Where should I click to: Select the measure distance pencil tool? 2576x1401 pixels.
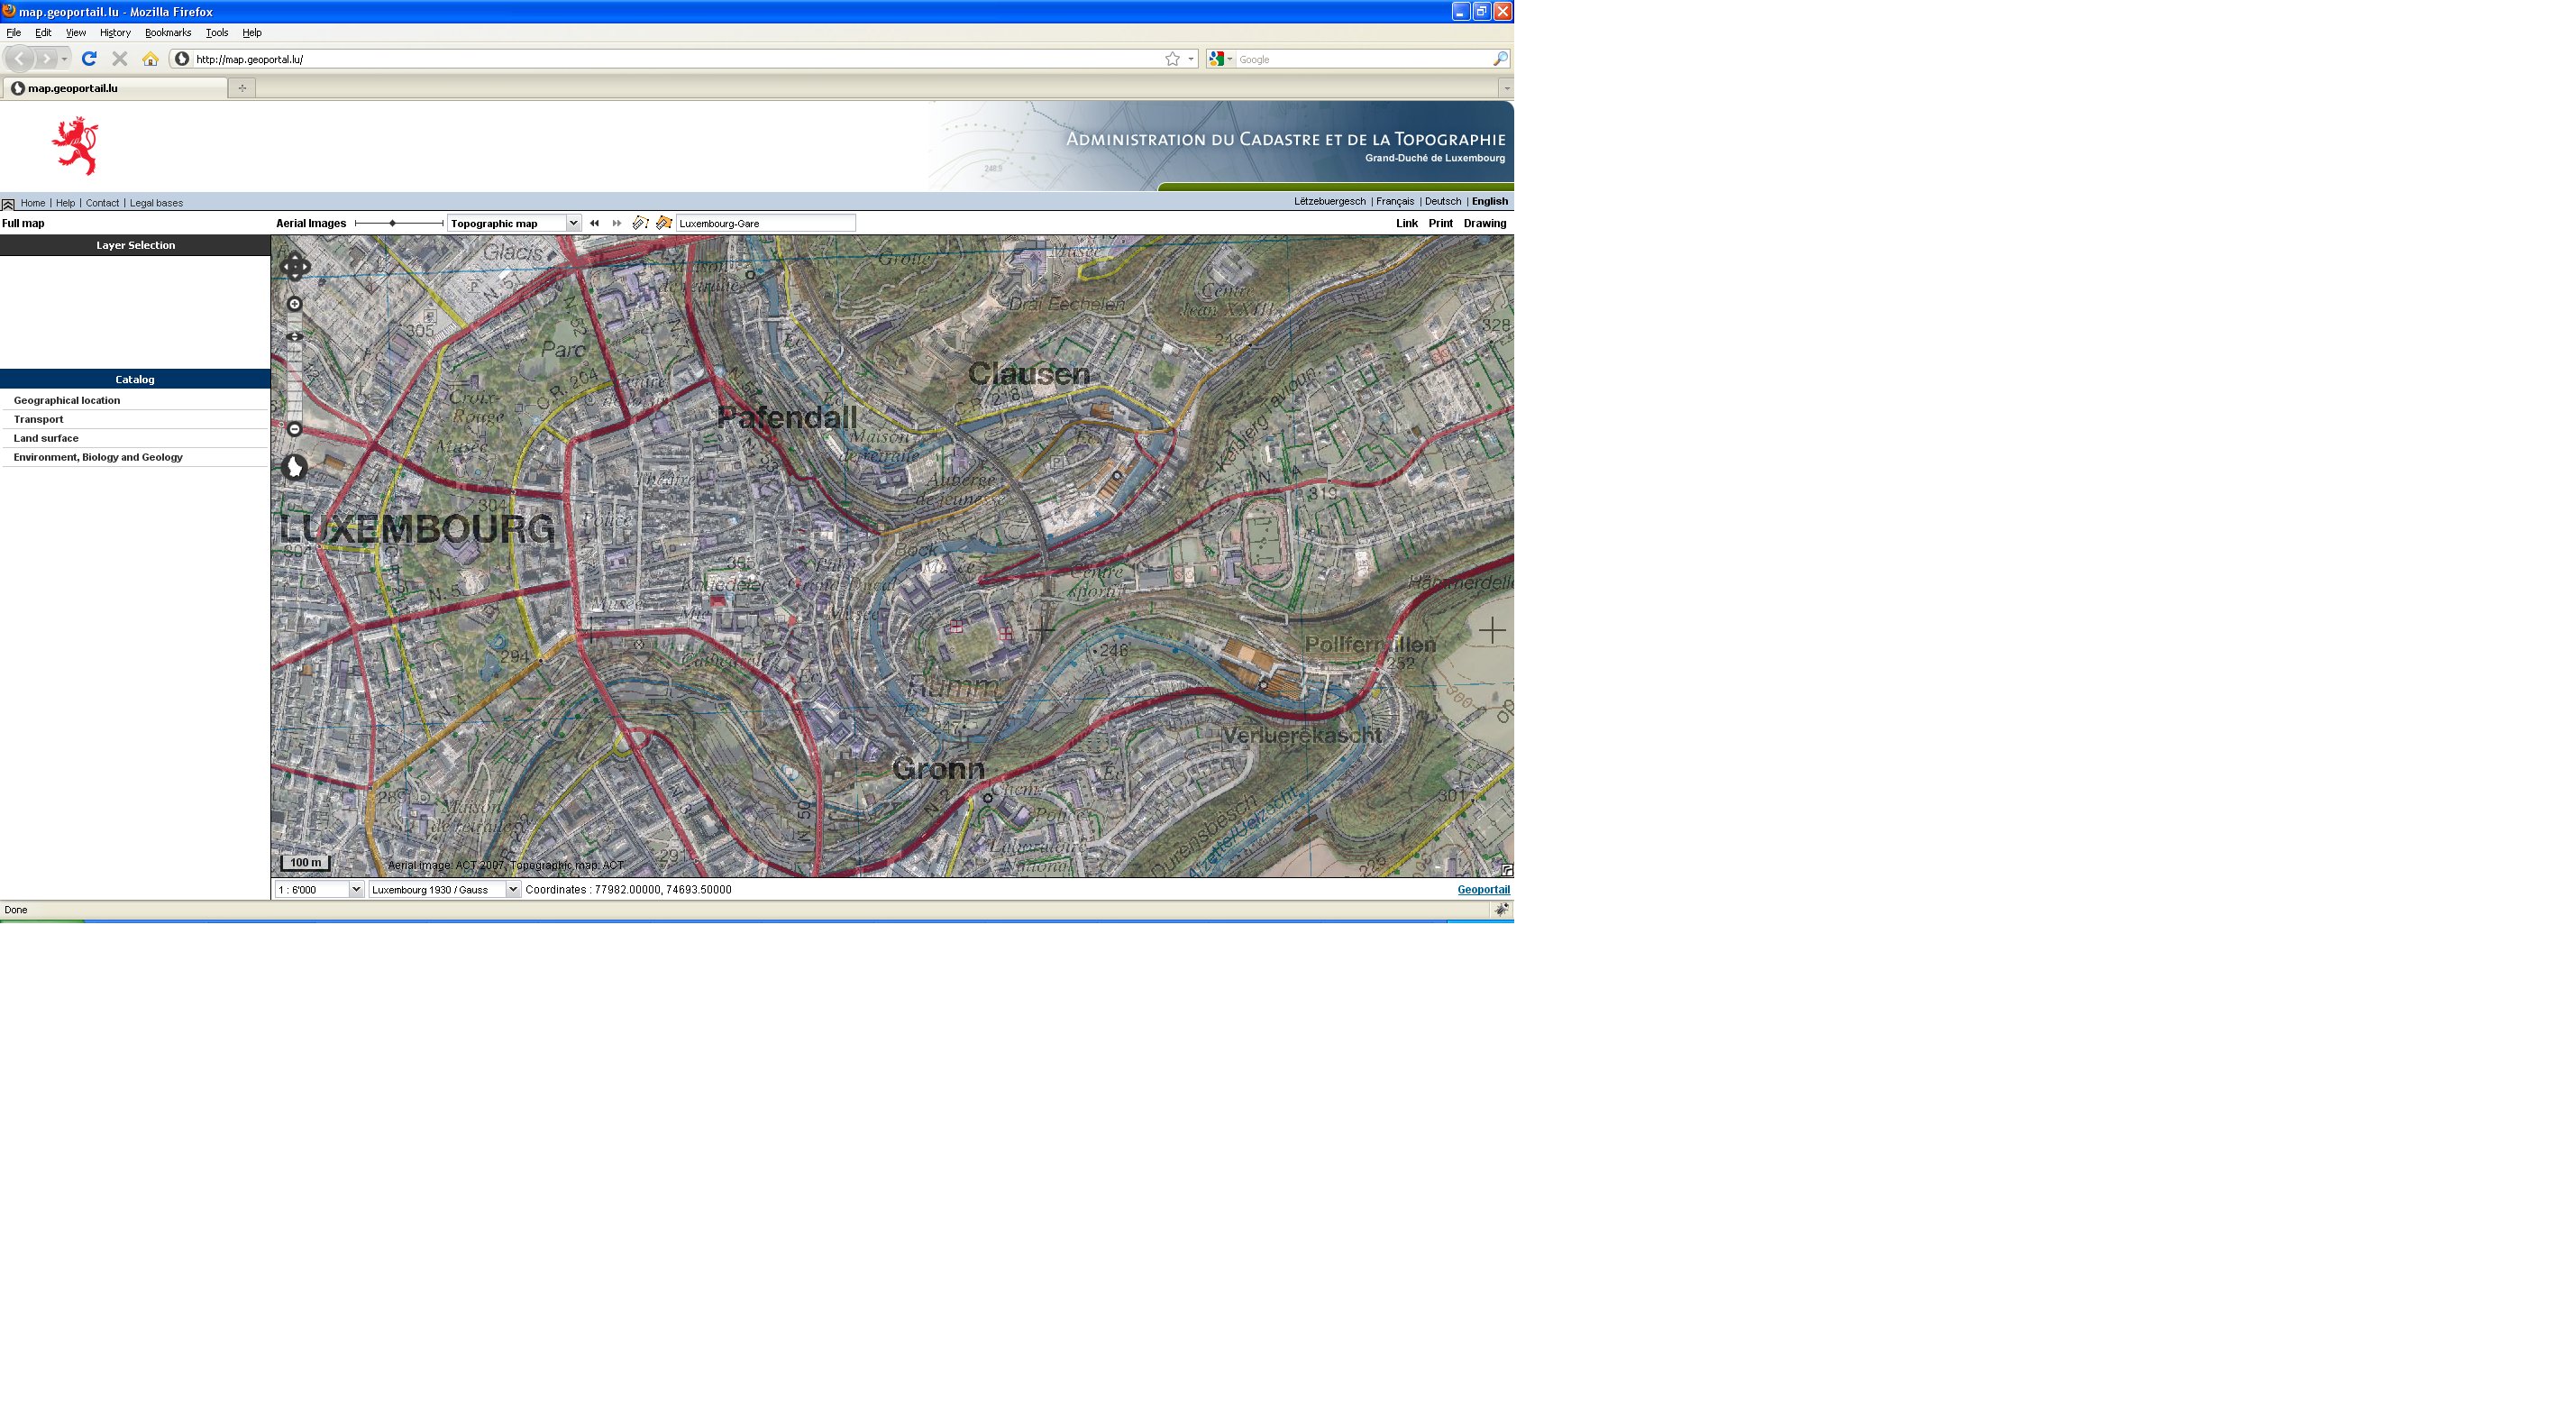[640, 223]
